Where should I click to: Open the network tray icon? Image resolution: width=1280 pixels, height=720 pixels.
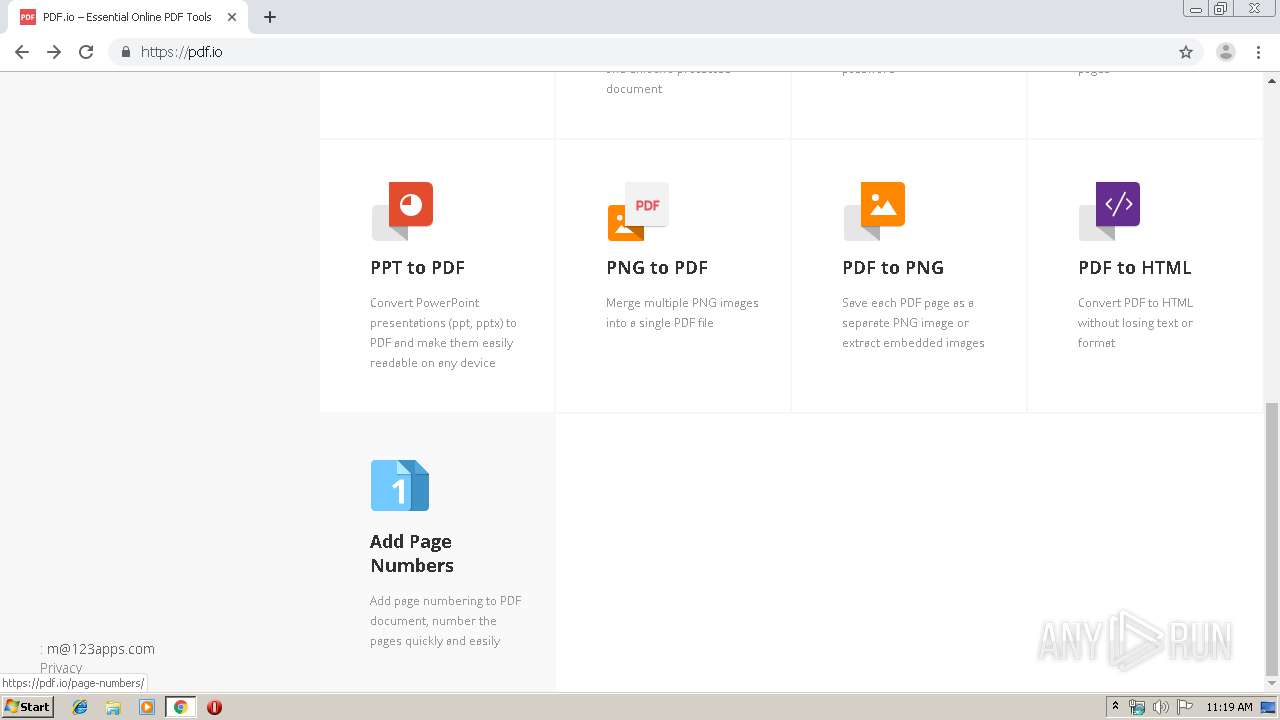pos(1137,707)
